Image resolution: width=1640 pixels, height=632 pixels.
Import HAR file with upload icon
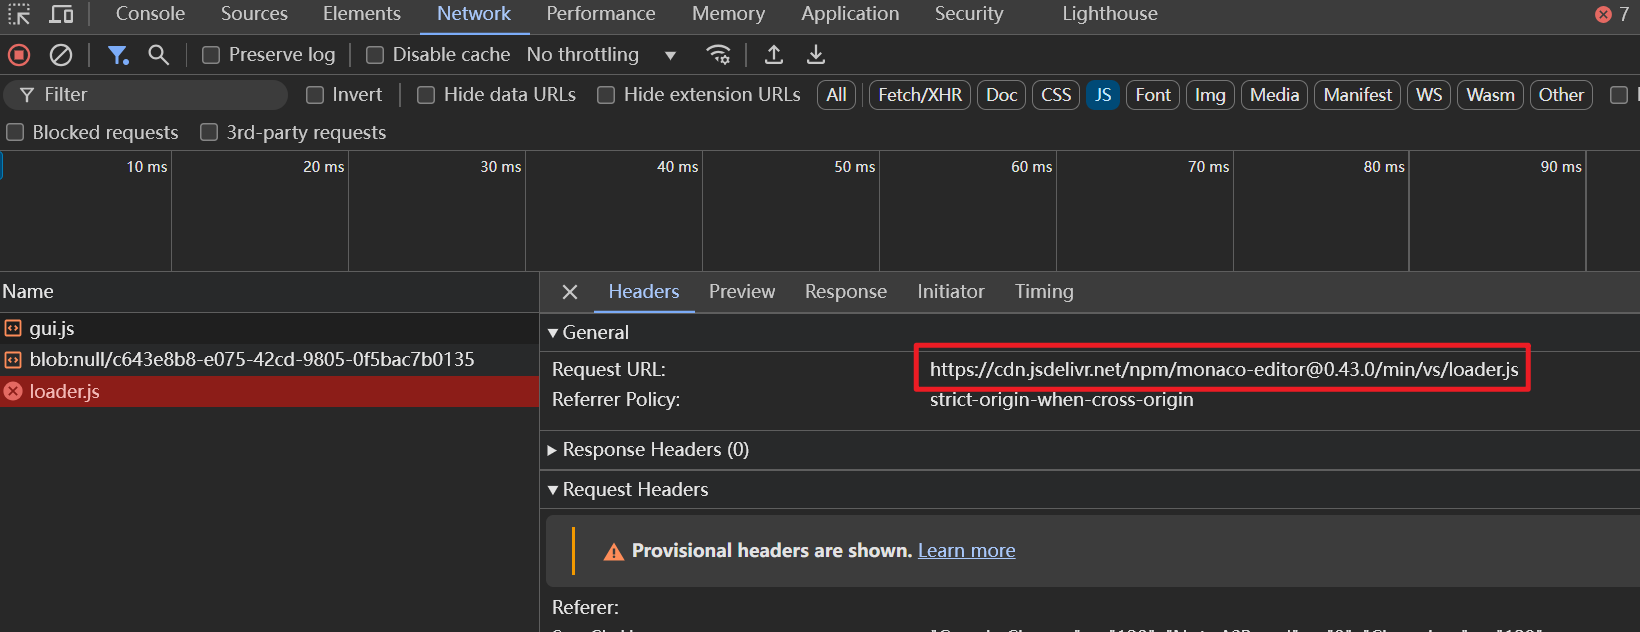(x=774, y=55)
